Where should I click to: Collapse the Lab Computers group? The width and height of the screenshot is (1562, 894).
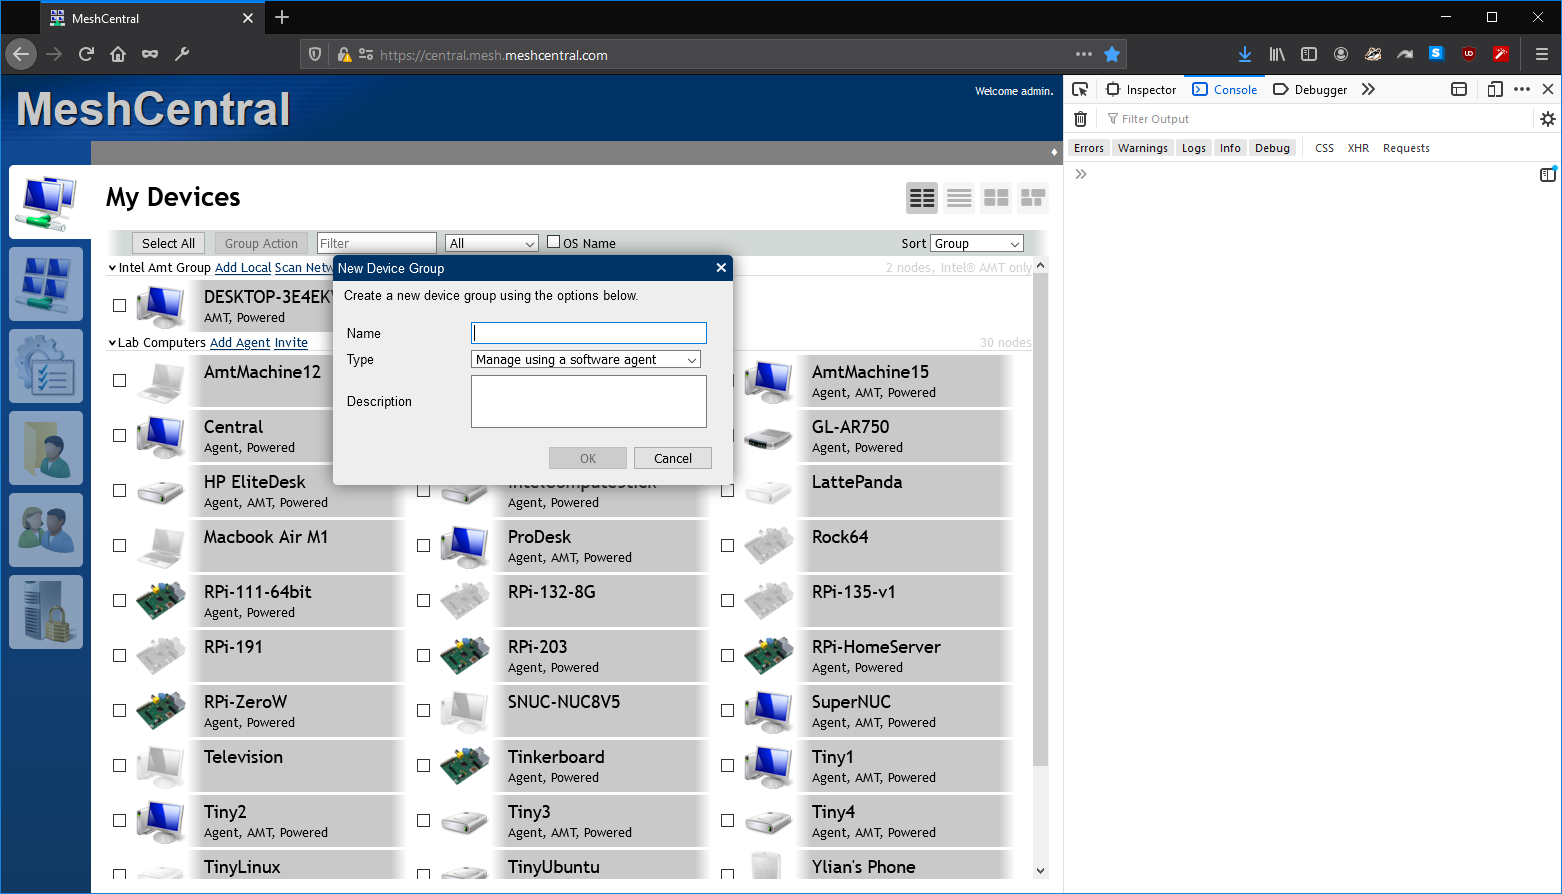coord(112,342)
